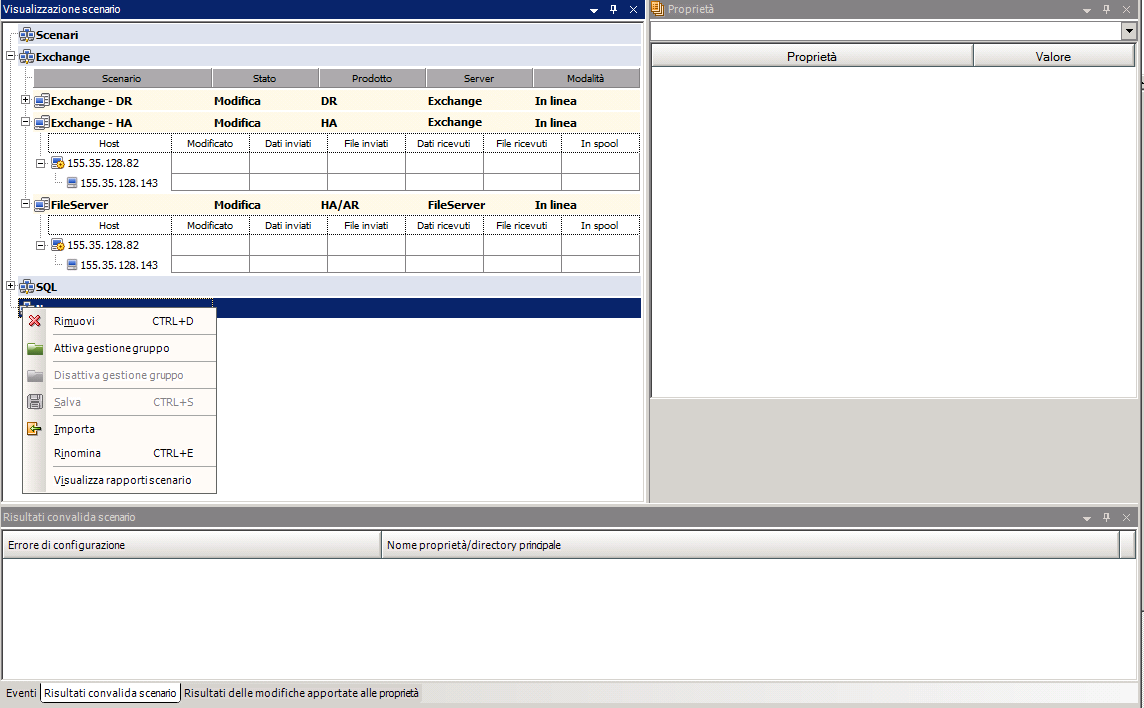The height and width of the screenshot is (708, 1144).
Task: Switch to the Eventi tab
Action: (21, 693)
